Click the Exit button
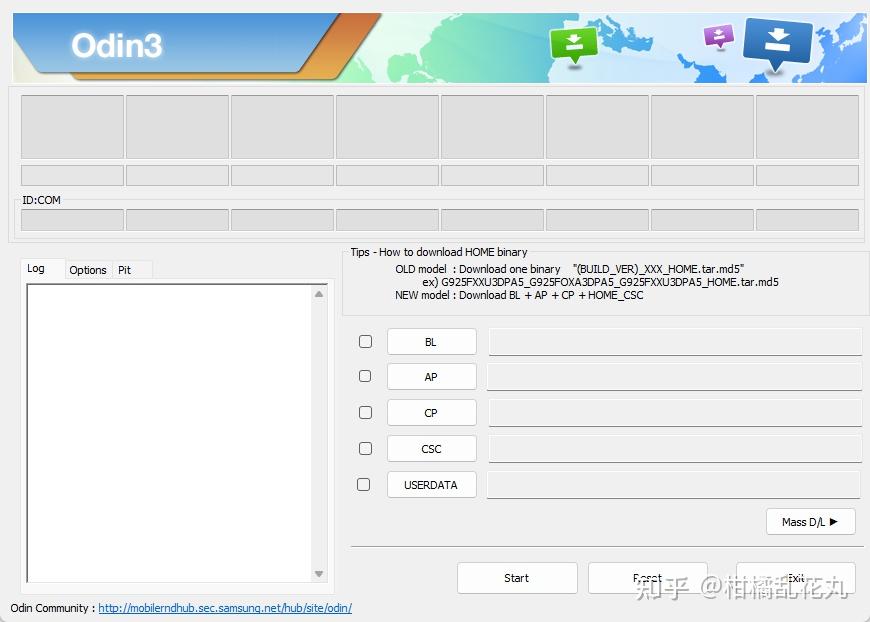 (796, 578)
